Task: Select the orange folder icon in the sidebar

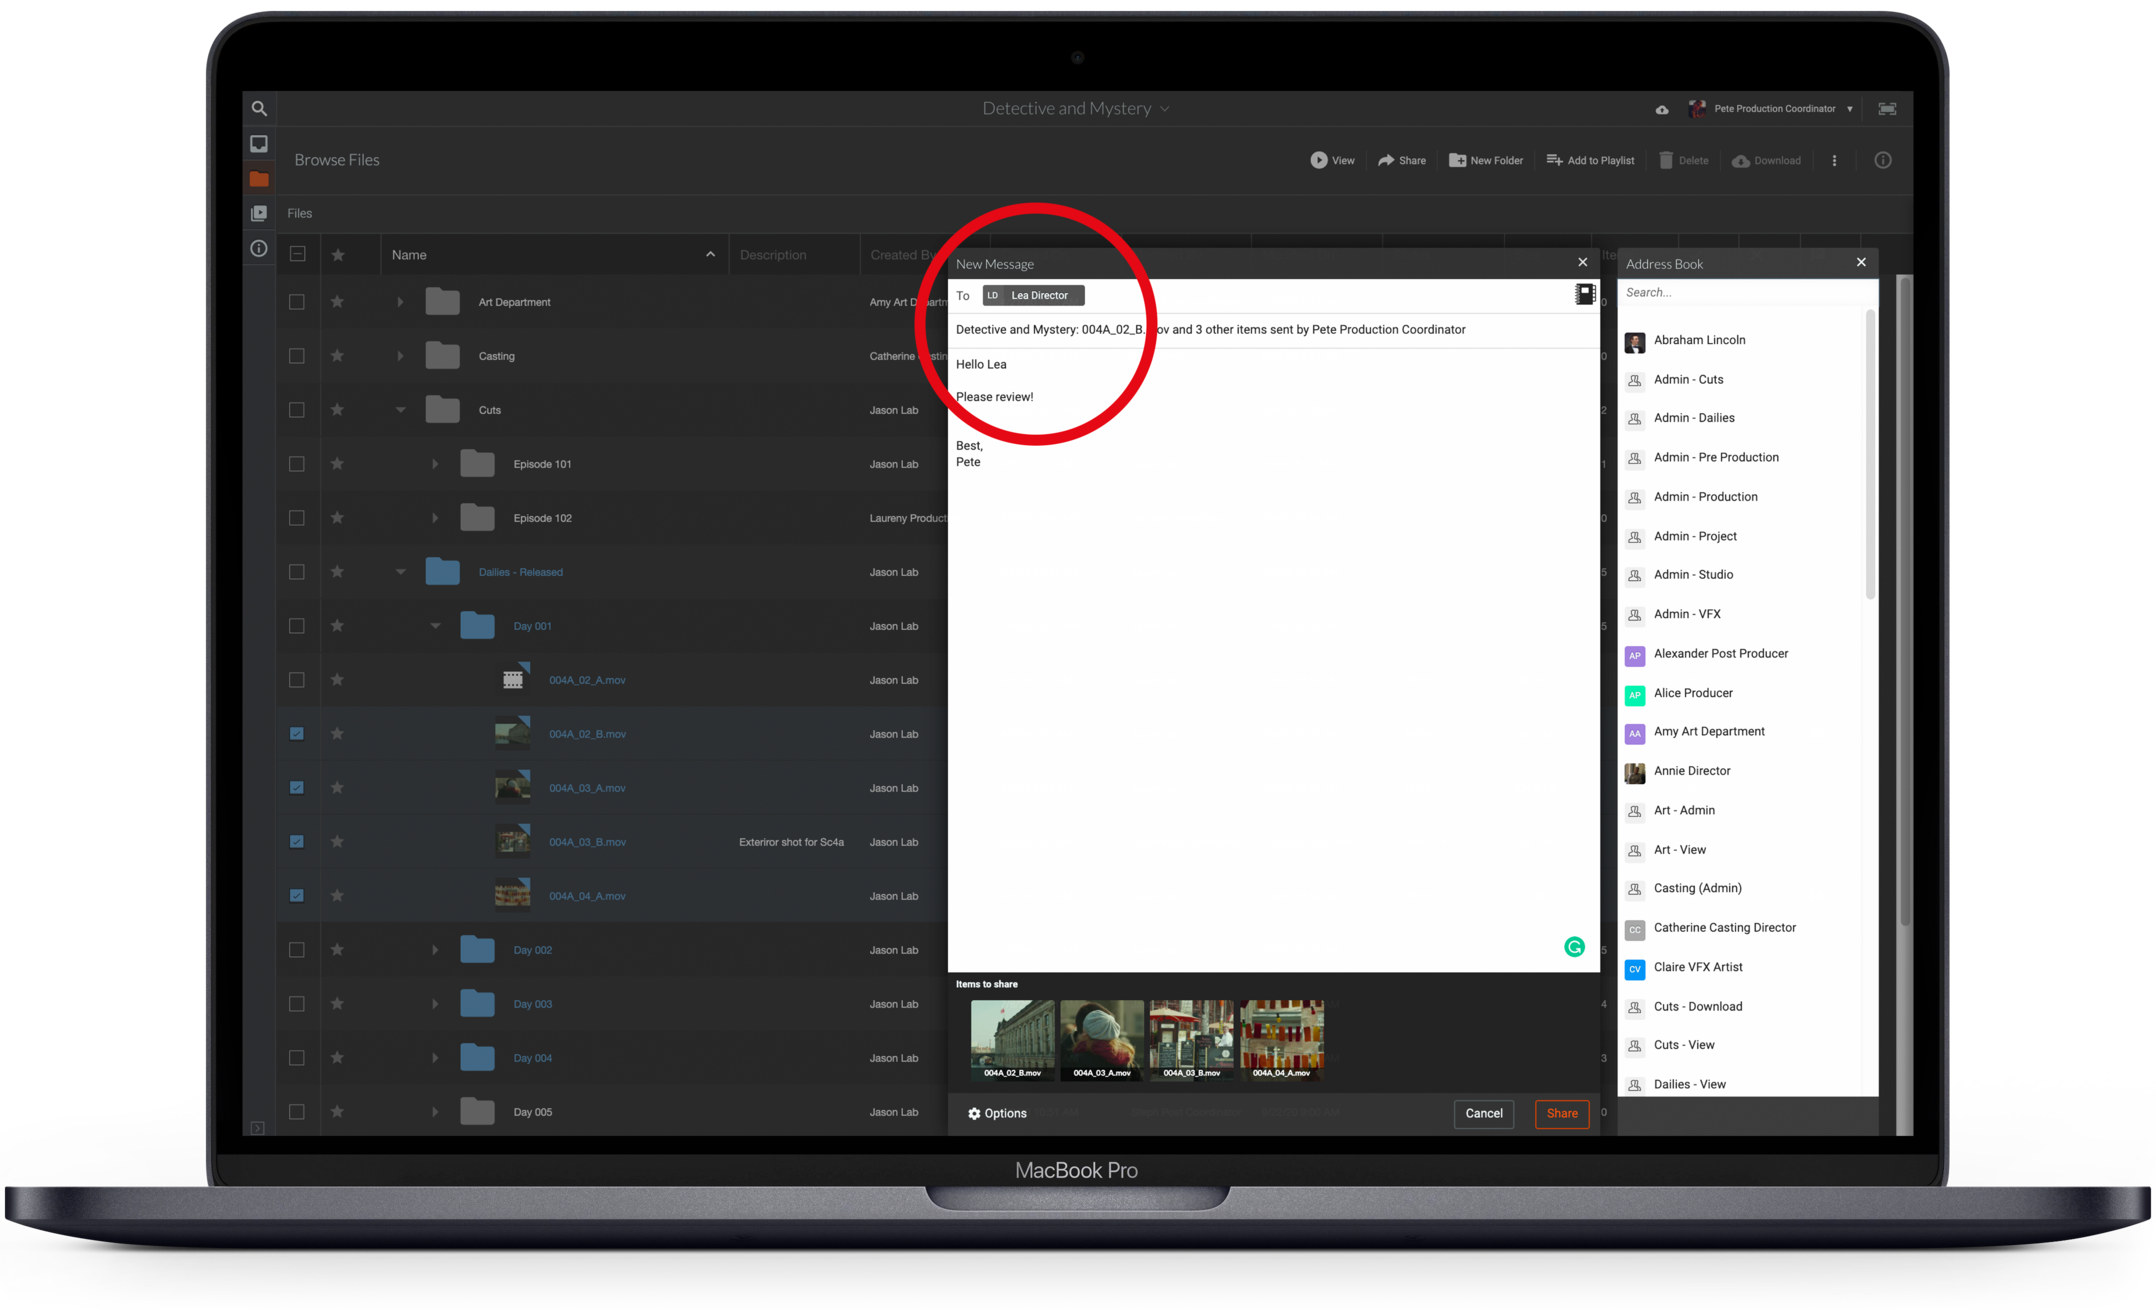Action: pos(259,179)
